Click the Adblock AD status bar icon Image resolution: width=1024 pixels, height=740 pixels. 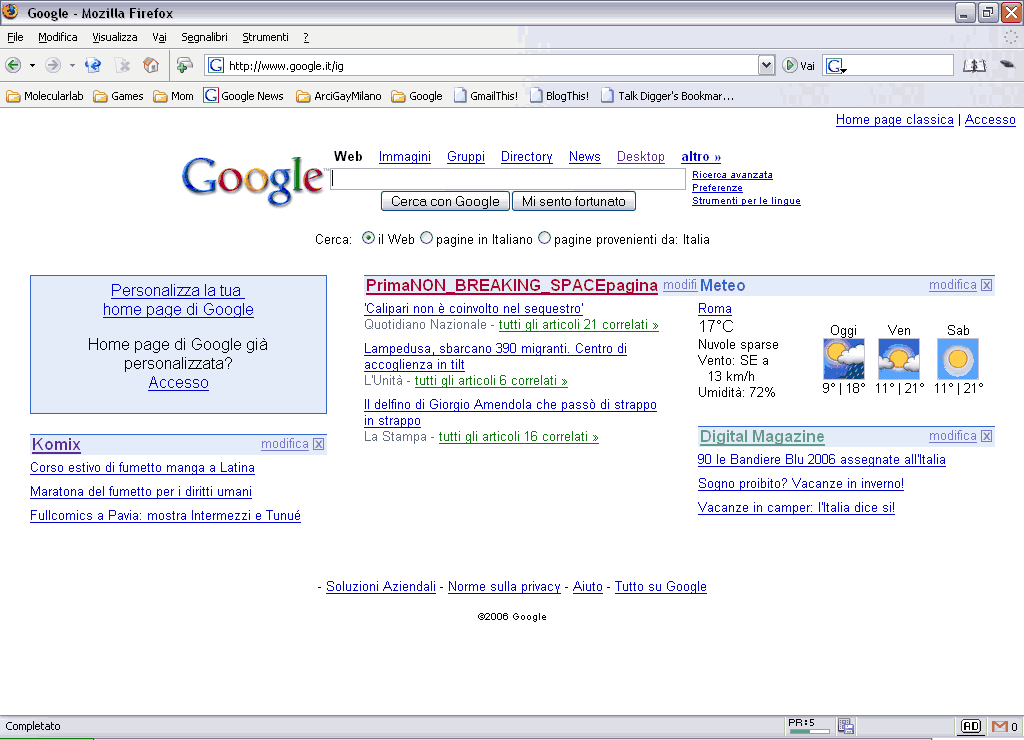coord(971,726)
